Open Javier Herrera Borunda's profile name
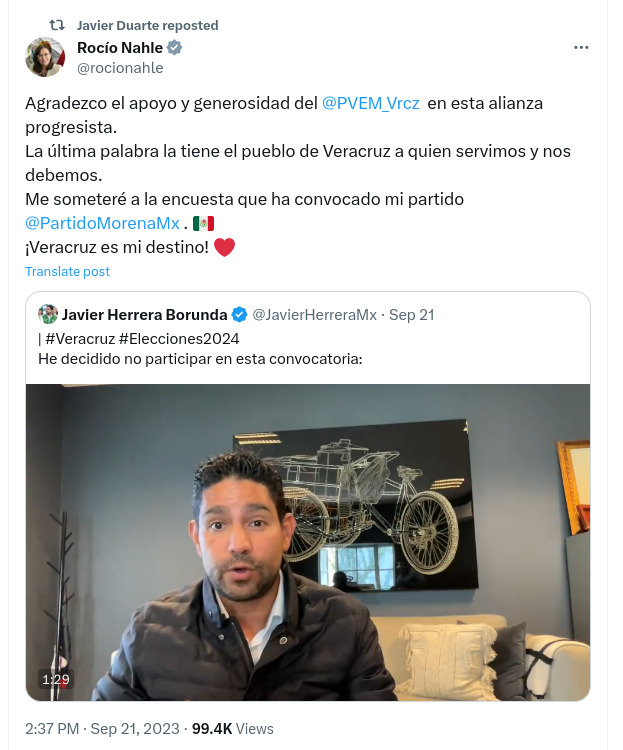623x750 pixels. coord(145,315)
